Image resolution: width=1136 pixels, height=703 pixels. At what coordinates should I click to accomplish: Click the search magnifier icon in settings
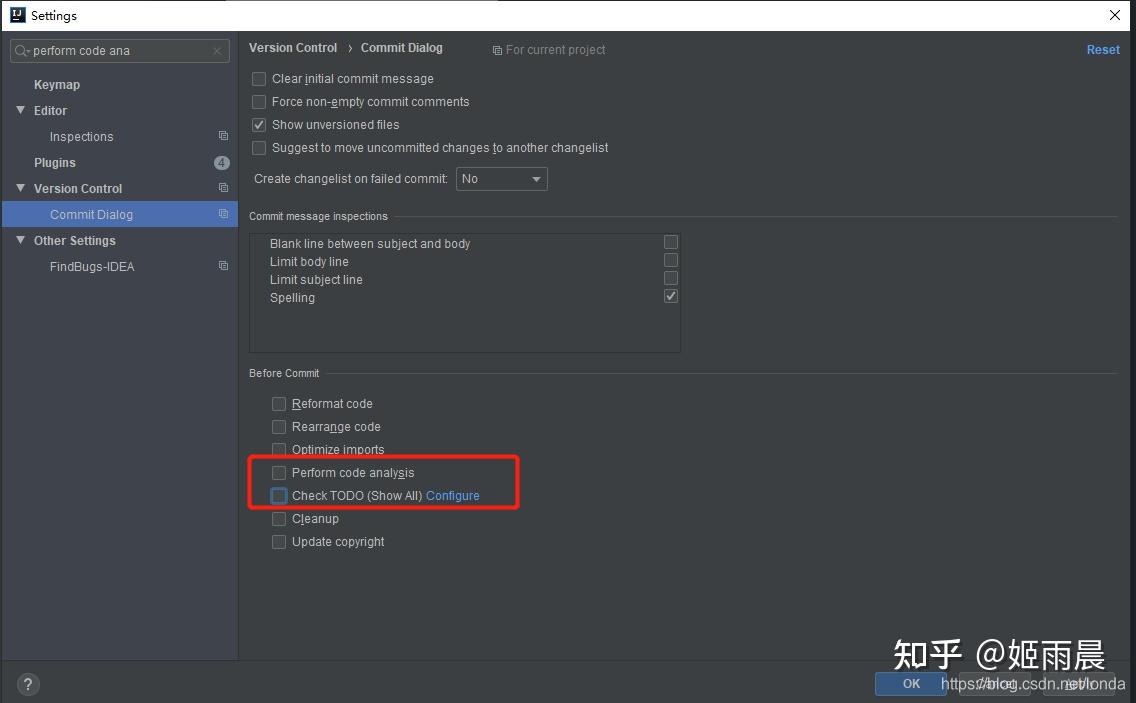point(22,51)
